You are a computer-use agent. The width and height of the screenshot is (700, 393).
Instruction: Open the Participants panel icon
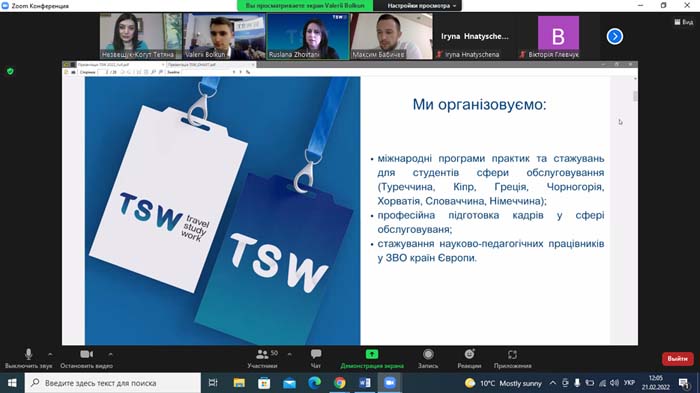point(262,354)
